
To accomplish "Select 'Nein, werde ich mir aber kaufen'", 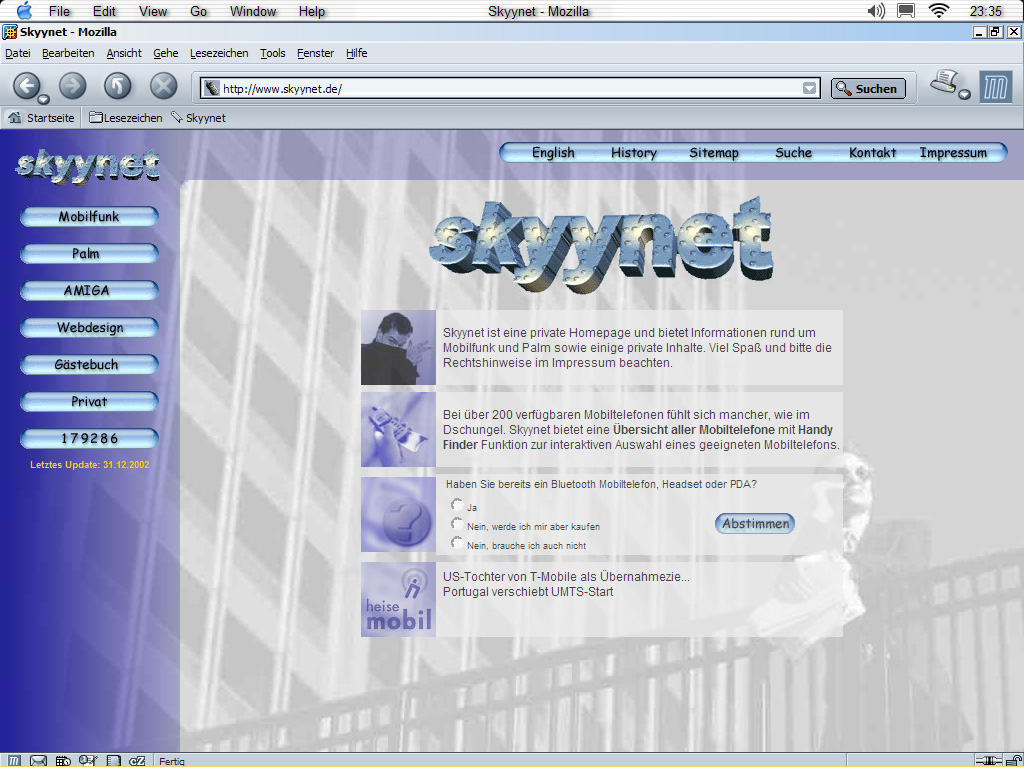I will (x=457, y=524).
